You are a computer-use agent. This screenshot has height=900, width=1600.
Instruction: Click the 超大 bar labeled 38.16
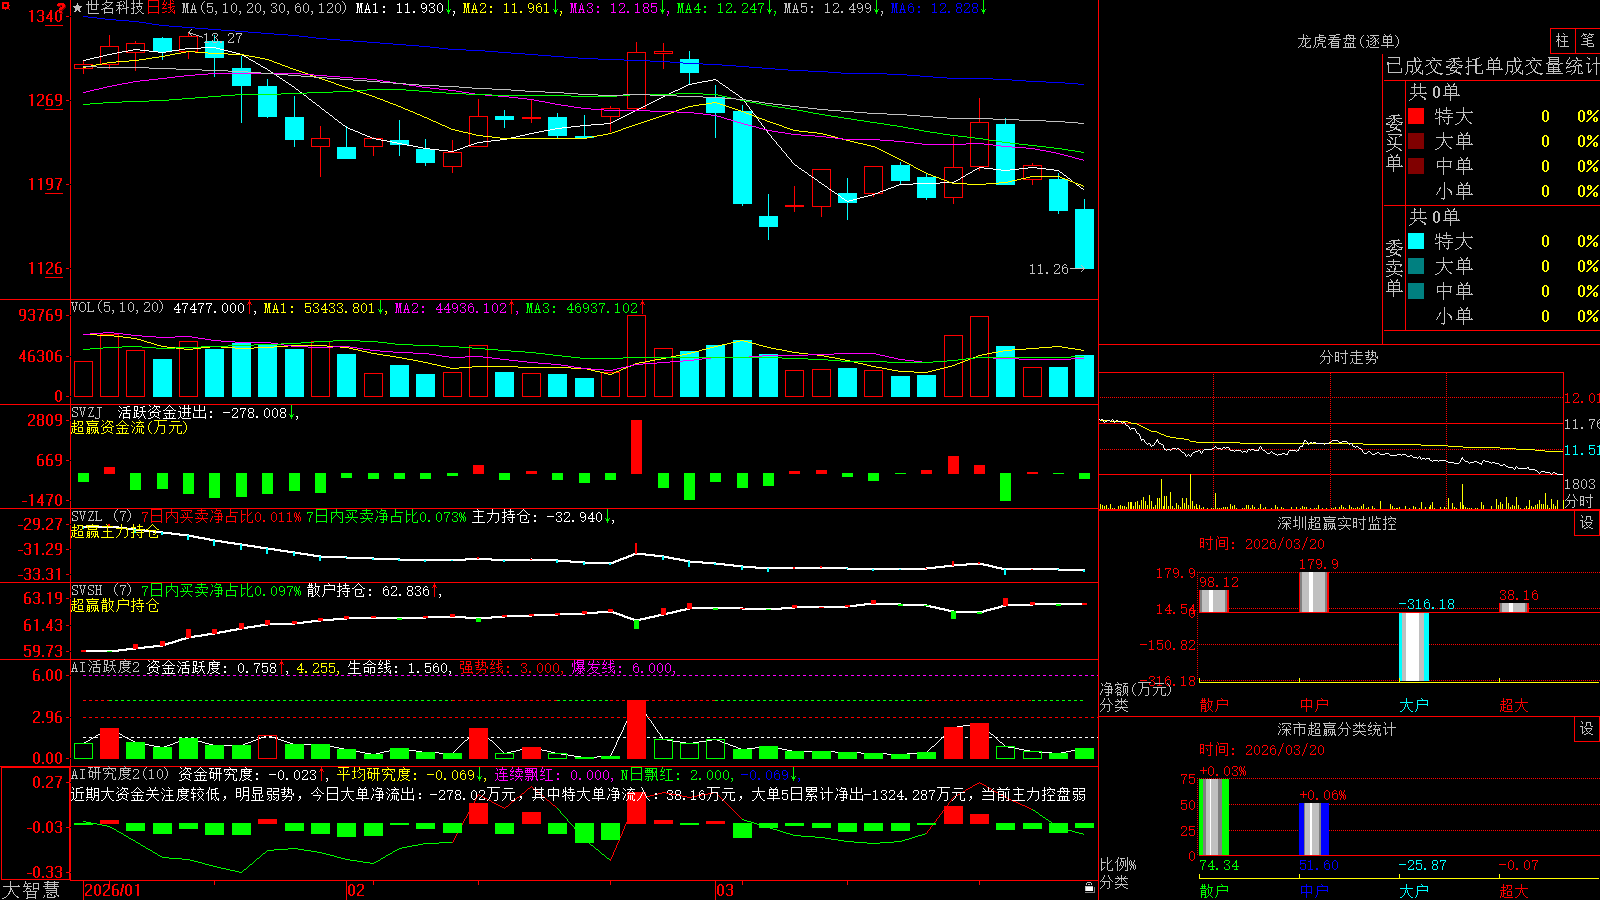point(1514,607)
